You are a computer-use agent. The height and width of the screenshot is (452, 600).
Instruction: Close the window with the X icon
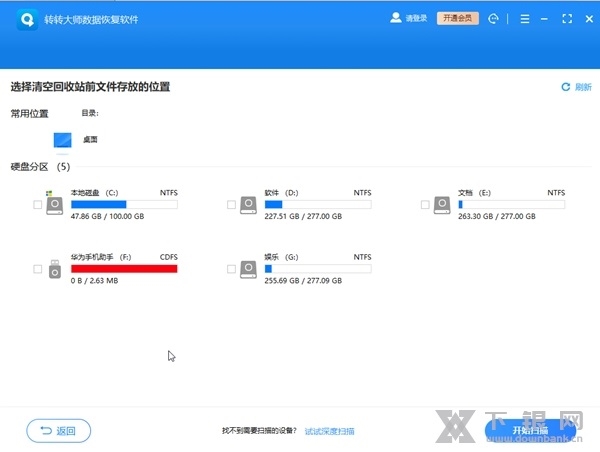[589, 19]
